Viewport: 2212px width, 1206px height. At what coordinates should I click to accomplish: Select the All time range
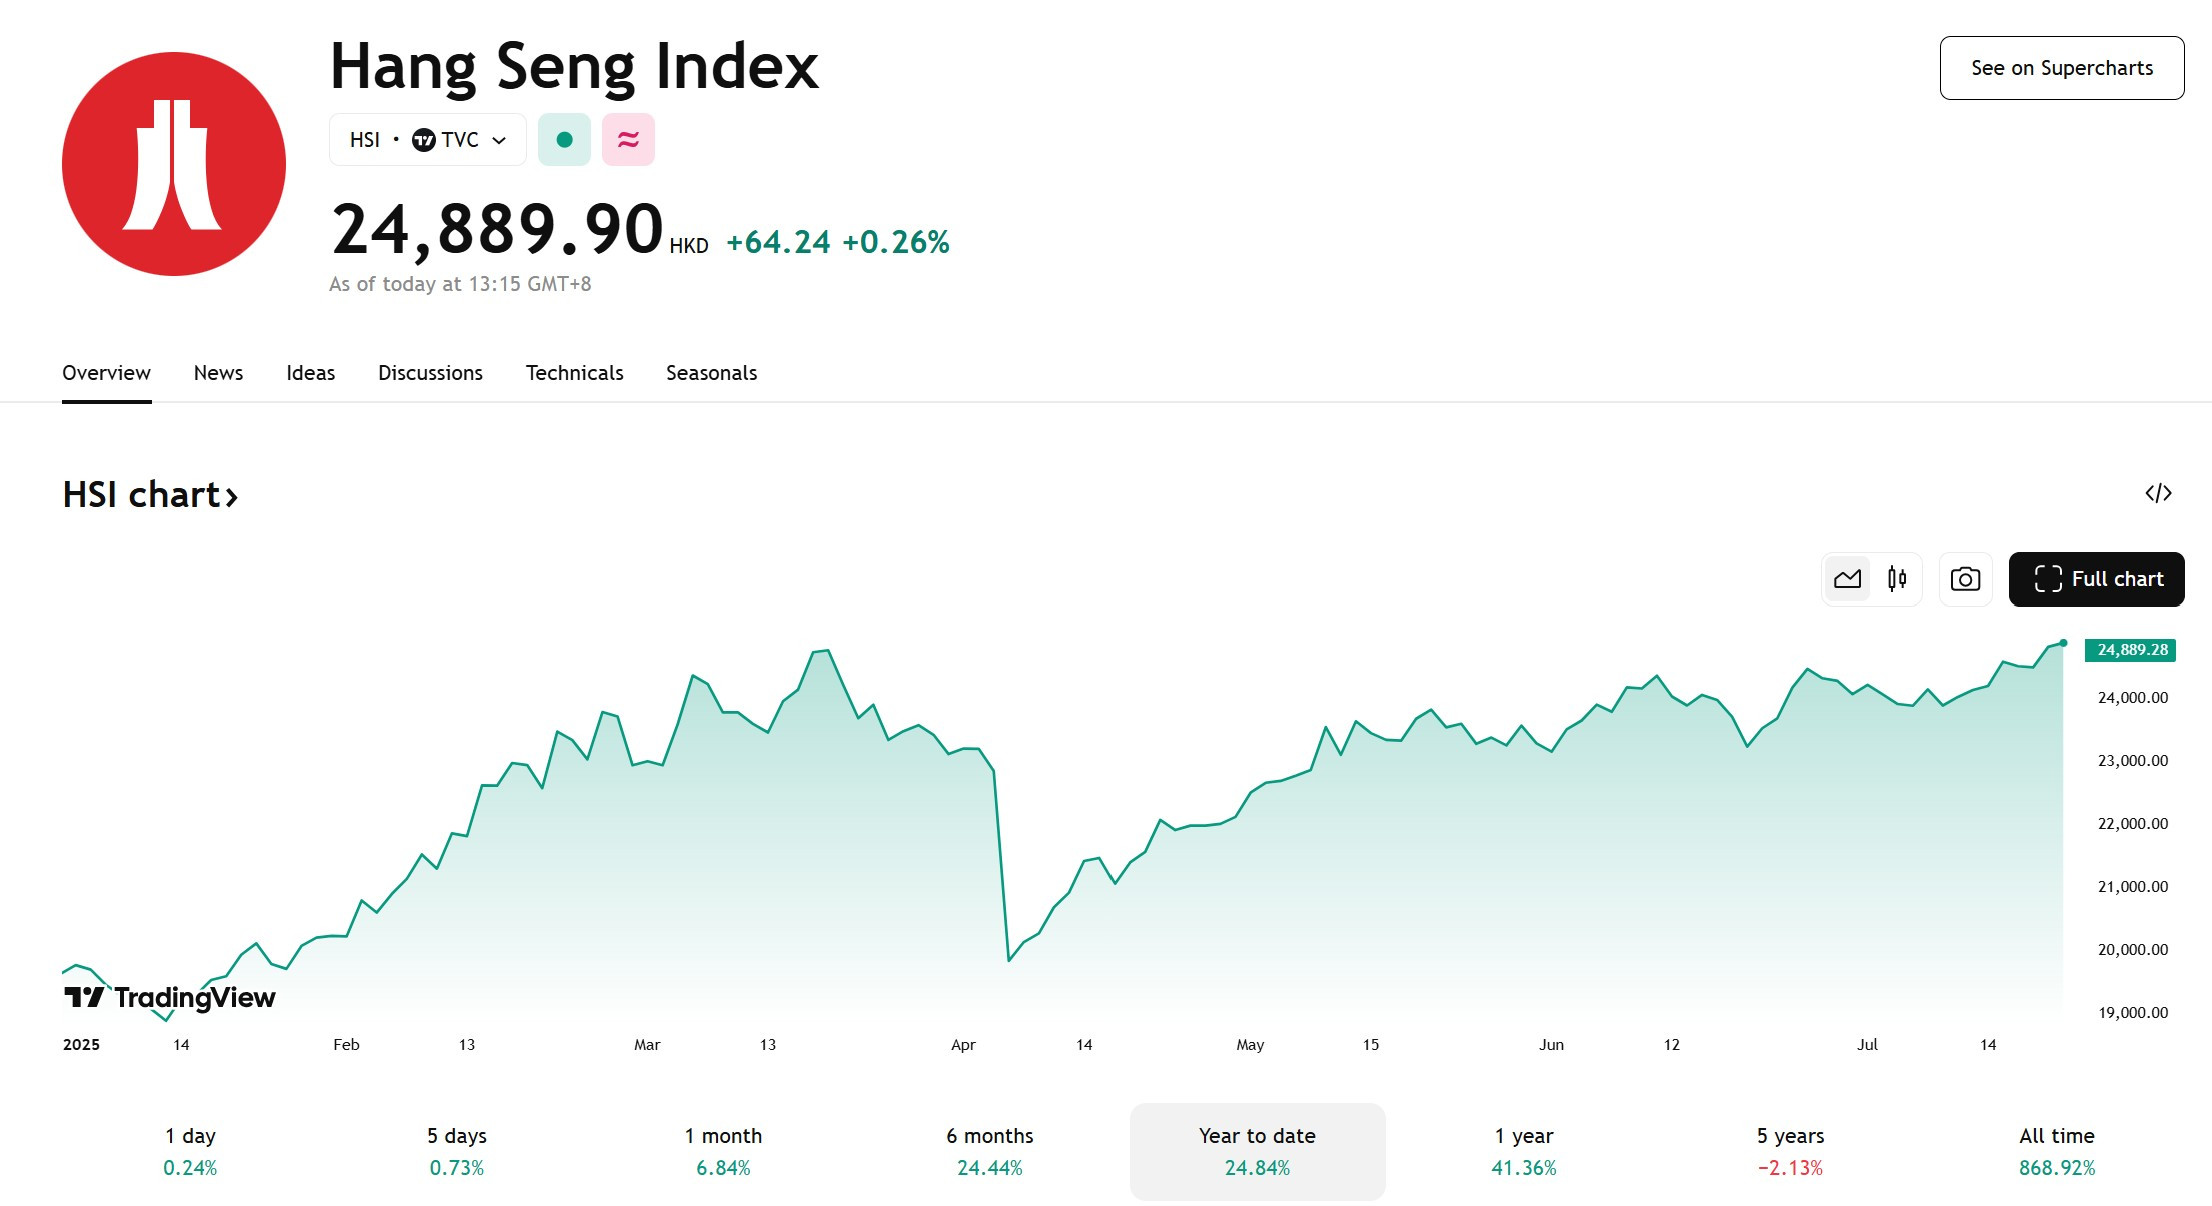point(2056,1151)
